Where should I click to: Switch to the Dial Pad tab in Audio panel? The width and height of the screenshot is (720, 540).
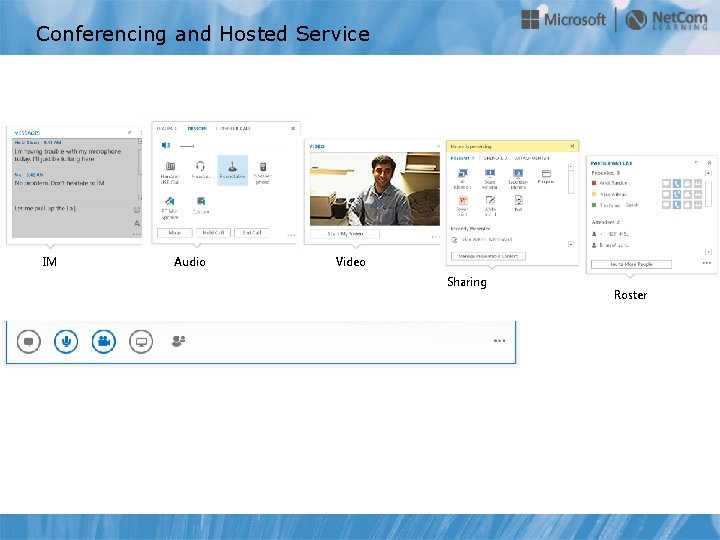(x=167, y=129)
